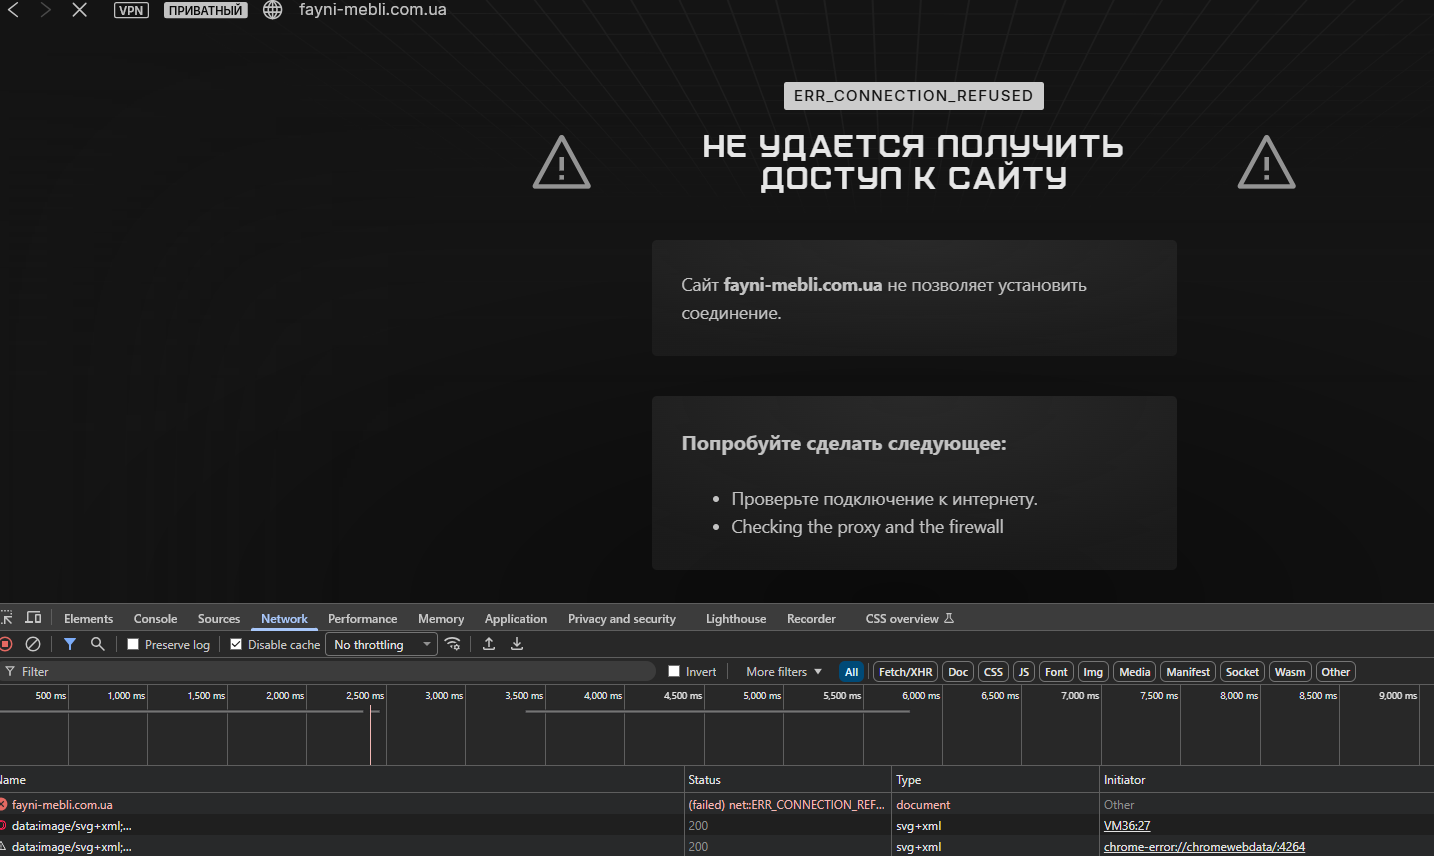Stop recording network log

point(6,644)
